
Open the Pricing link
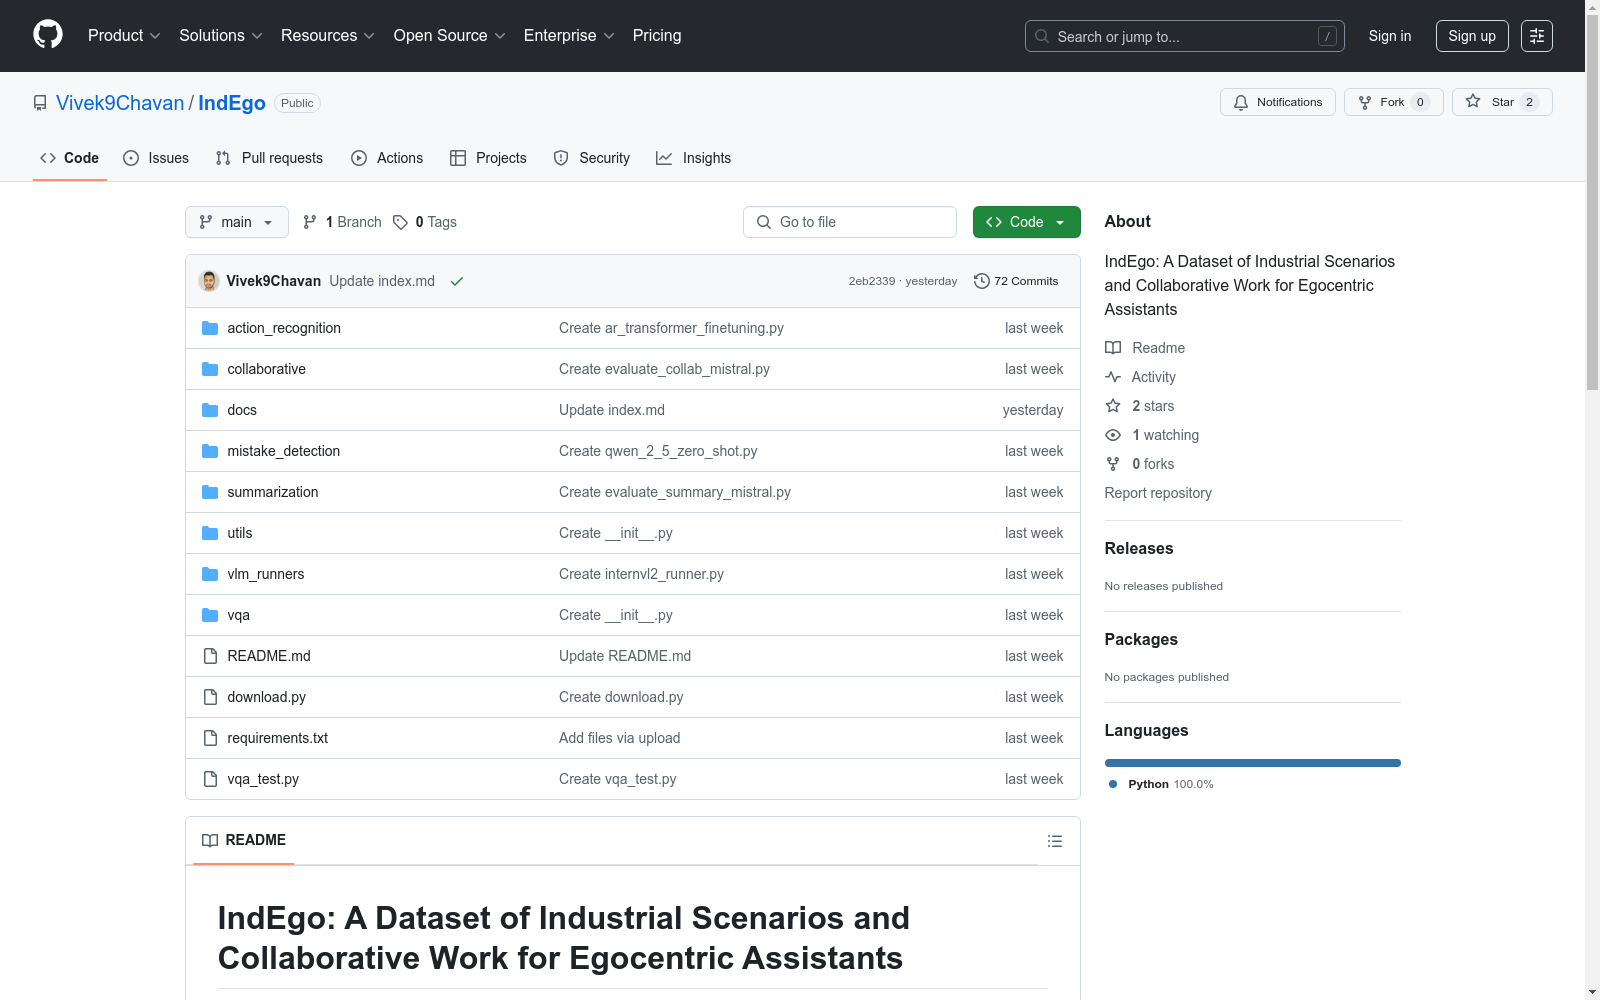coord(657,36)
